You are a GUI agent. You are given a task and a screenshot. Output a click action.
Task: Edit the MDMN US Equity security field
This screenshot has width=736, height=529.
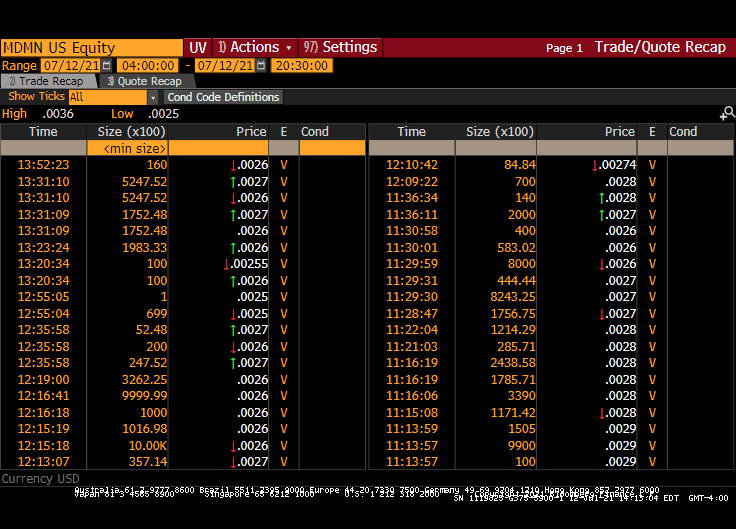click(92, 47)
